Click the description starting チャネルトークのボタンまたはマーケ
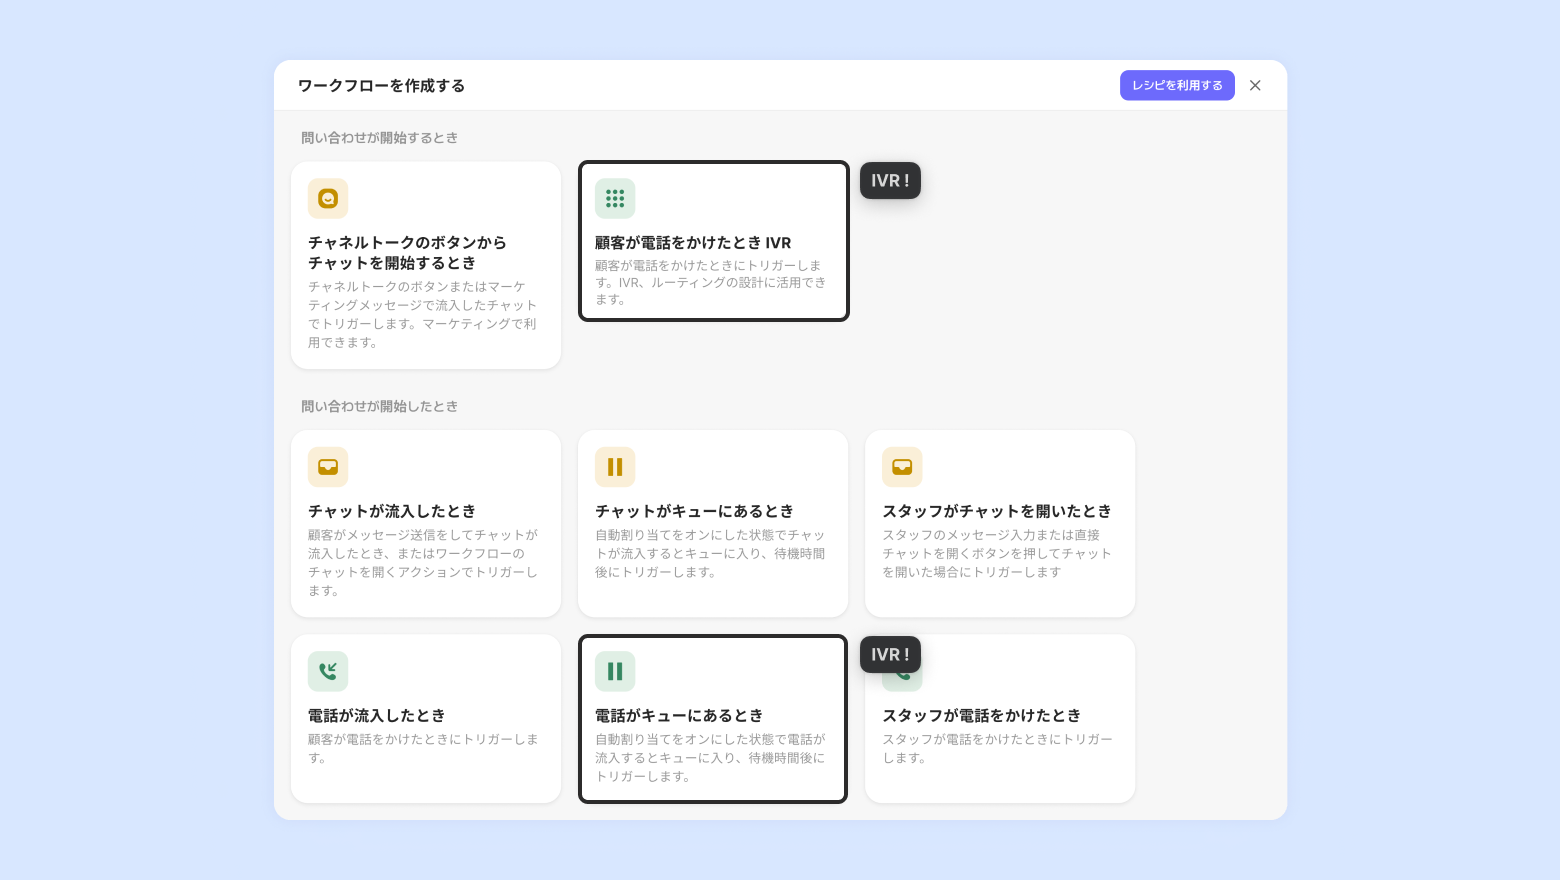 [423, 314]
